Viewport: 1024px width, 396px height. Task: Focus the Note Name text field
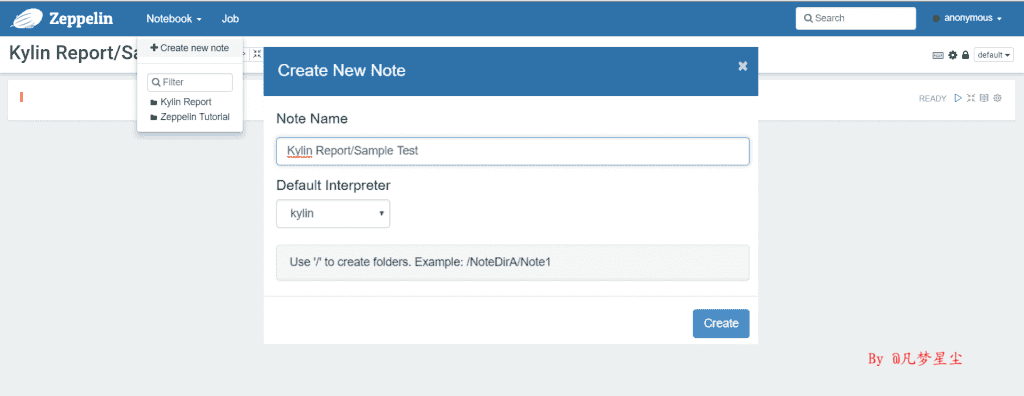tap(513, 151)
